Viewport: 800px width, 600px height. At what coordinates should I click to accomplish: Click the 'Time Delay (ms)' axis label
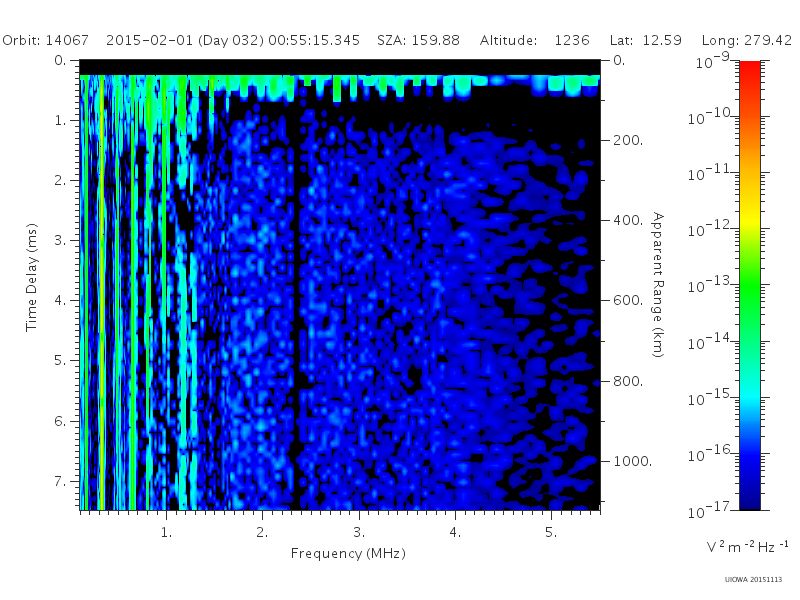click(32, 277)
